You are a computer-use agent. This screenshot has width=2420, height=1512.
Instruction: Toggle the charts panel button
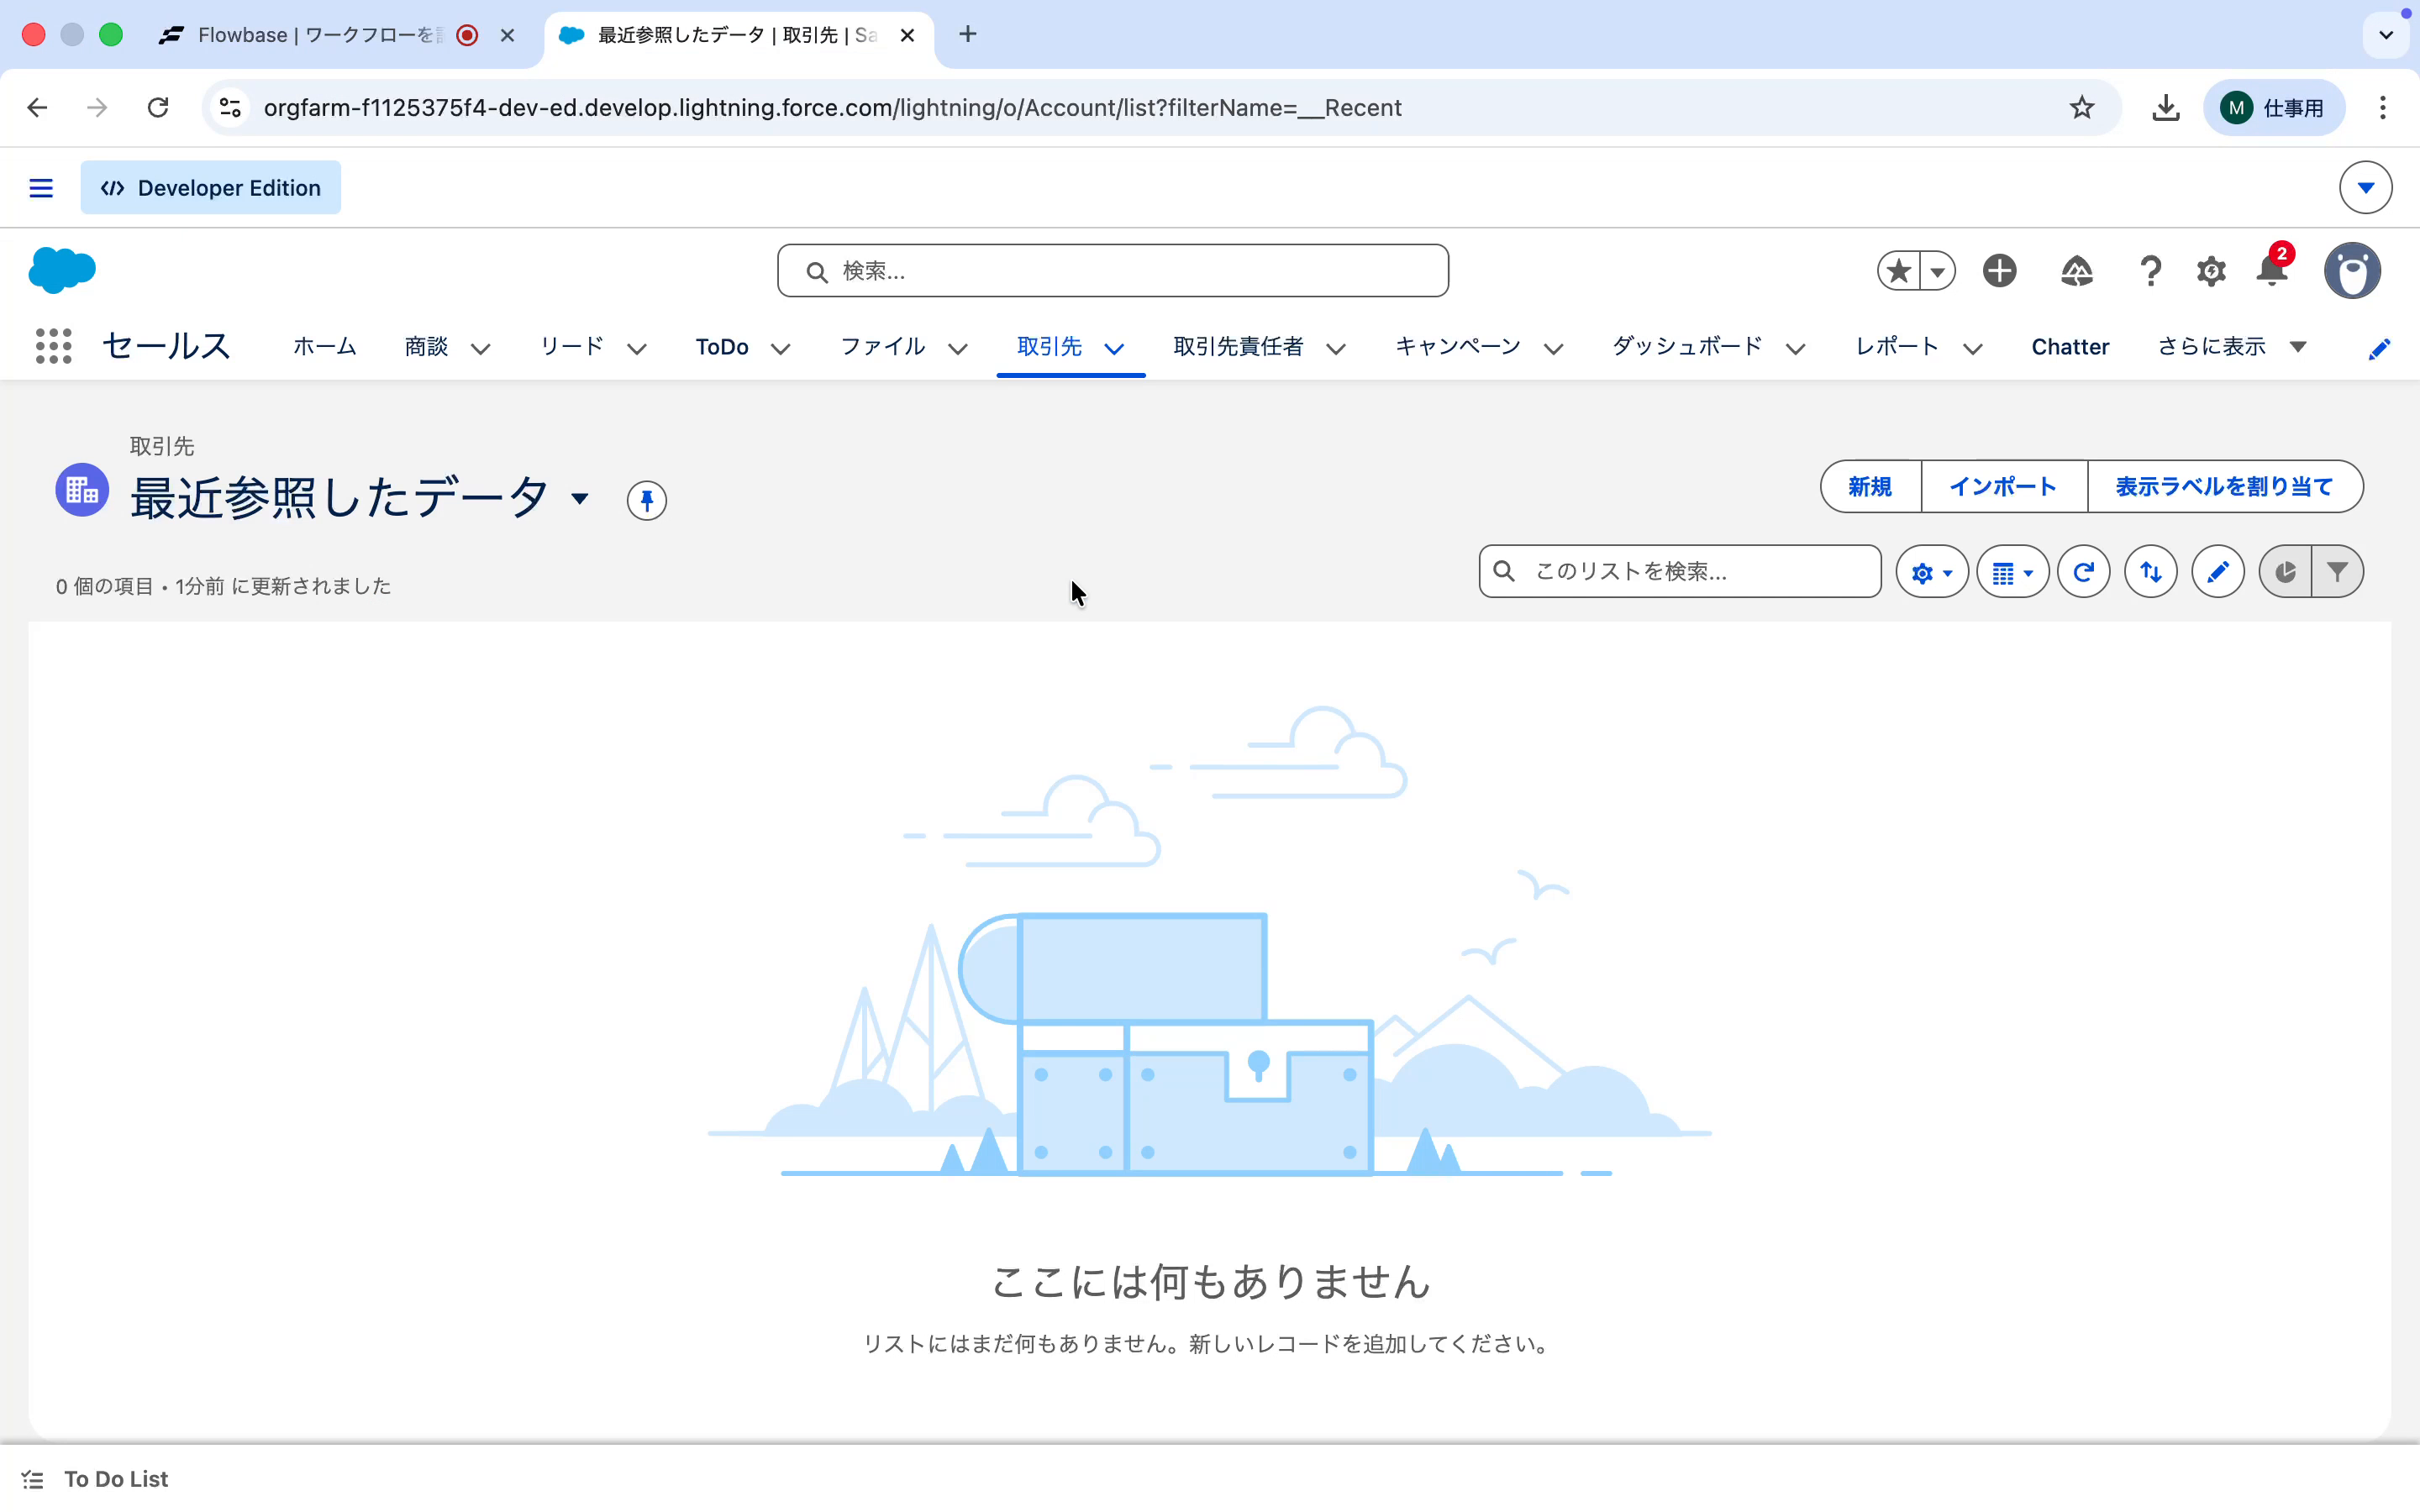click(x=2285, y=572)
